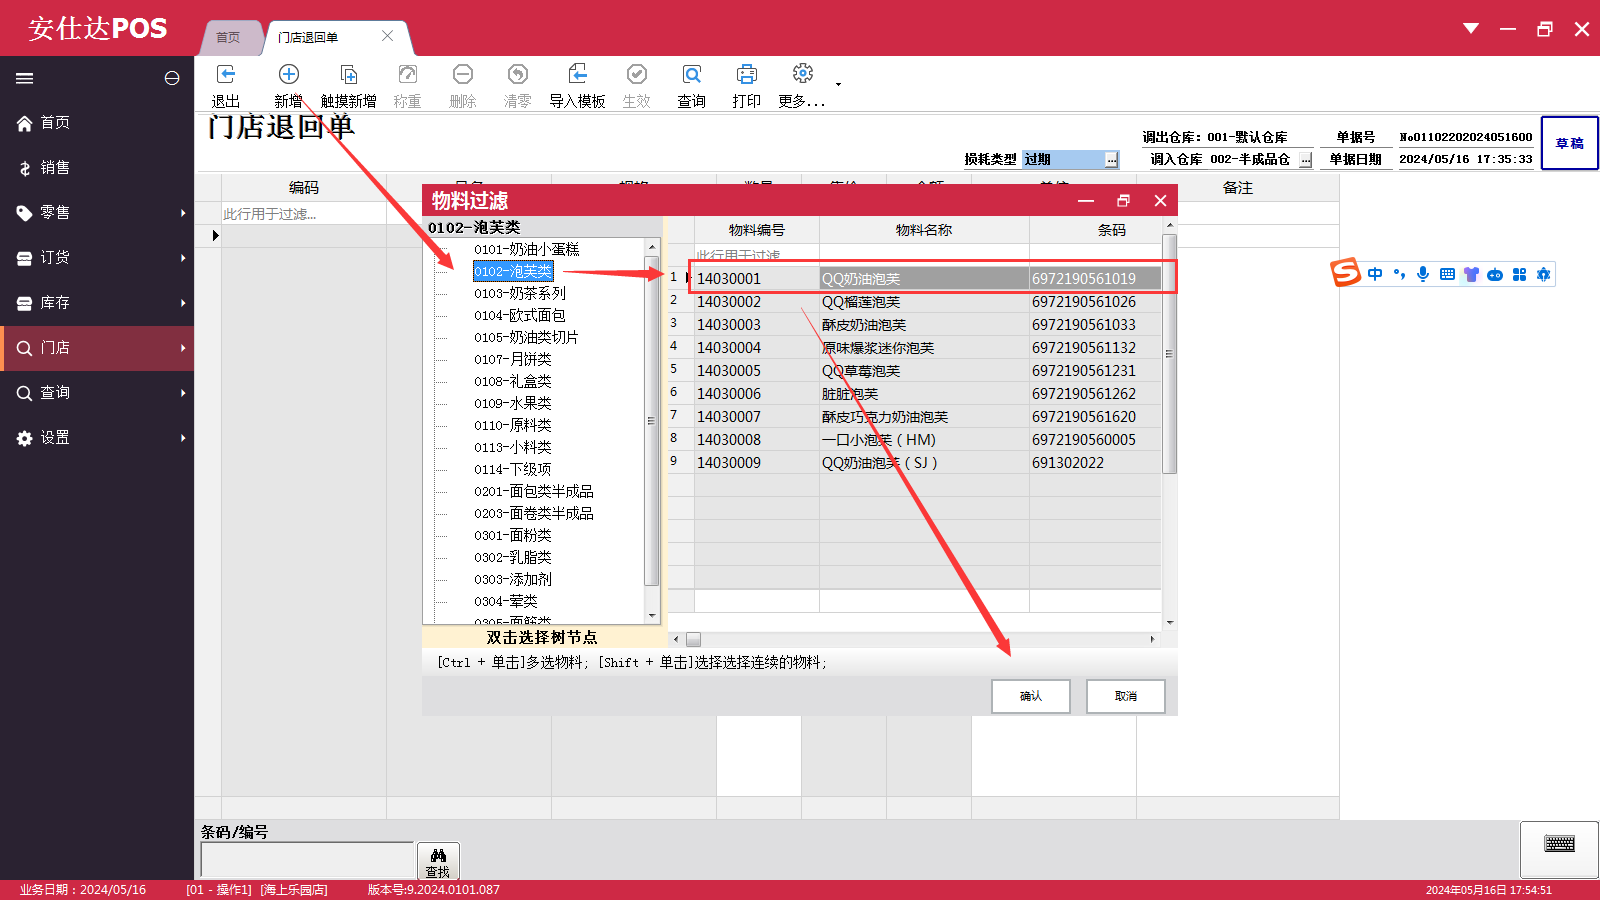Expand the 设置 sidebar menu
The height and width of the screenshot is (900, 1600).
pos(97,438)
